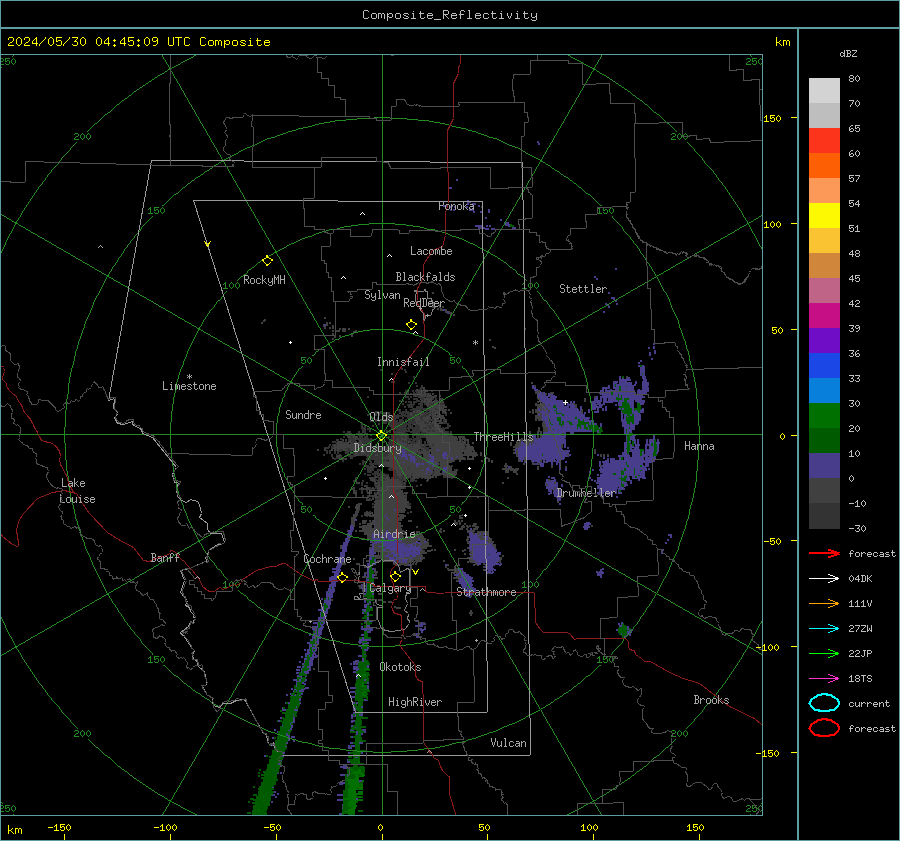Click the RockyMH label
The height and width of the screenshot is (841, 900).
(x=264, y=280)
